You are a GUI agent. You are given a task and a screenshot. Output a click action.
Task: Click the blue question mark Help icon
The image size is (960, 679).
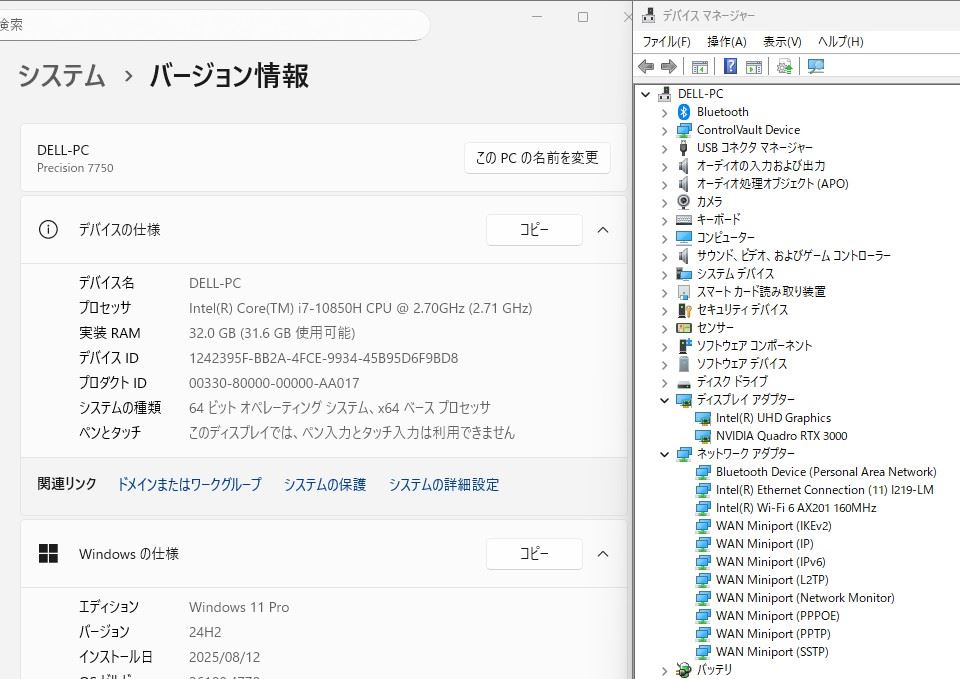[730, 66]
